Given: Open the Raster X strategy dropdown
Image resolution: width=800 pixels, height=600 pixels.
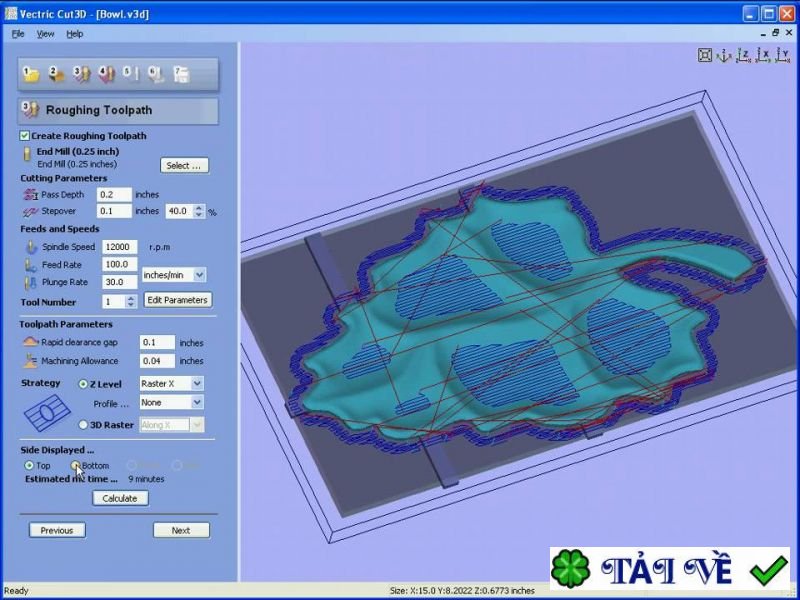Looking at the screenshot, I should tap(170, 383).
